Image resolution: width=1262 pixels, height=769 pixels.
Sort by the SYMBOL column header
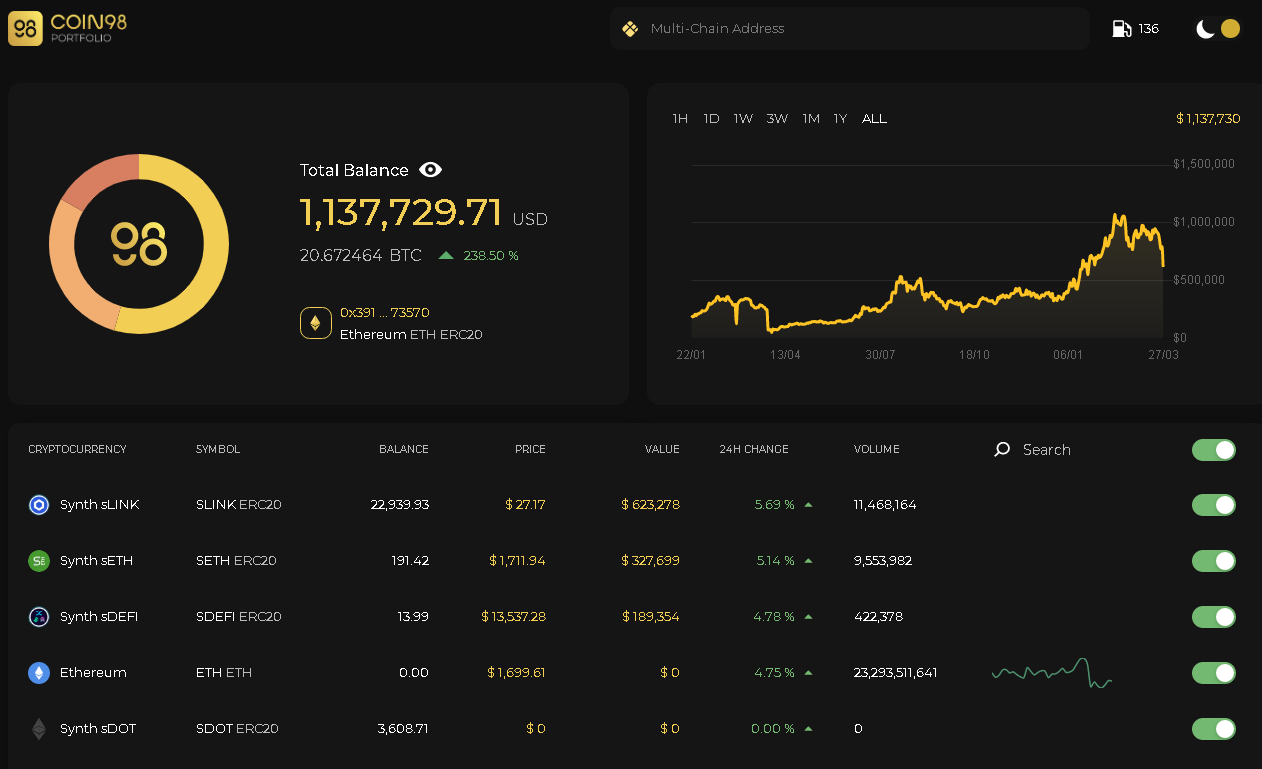tap(218, 450)
